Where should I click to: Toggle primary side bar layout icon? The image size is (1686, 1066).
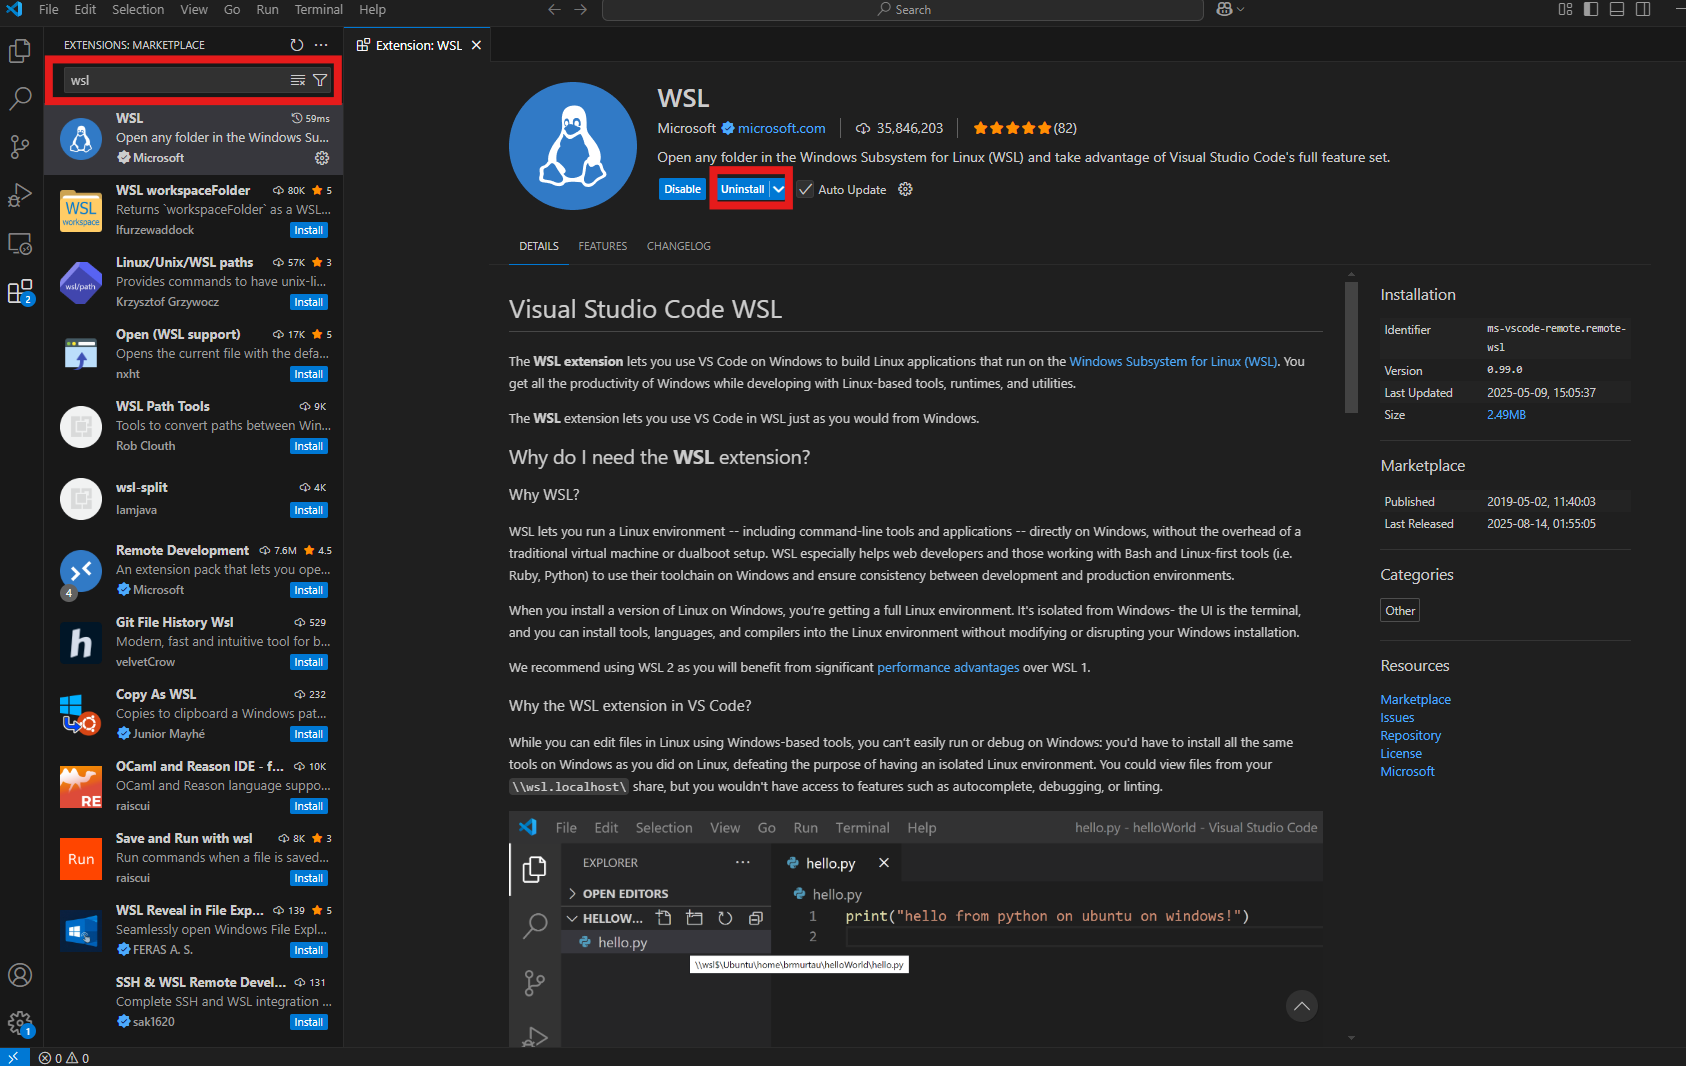[1591, 10]
